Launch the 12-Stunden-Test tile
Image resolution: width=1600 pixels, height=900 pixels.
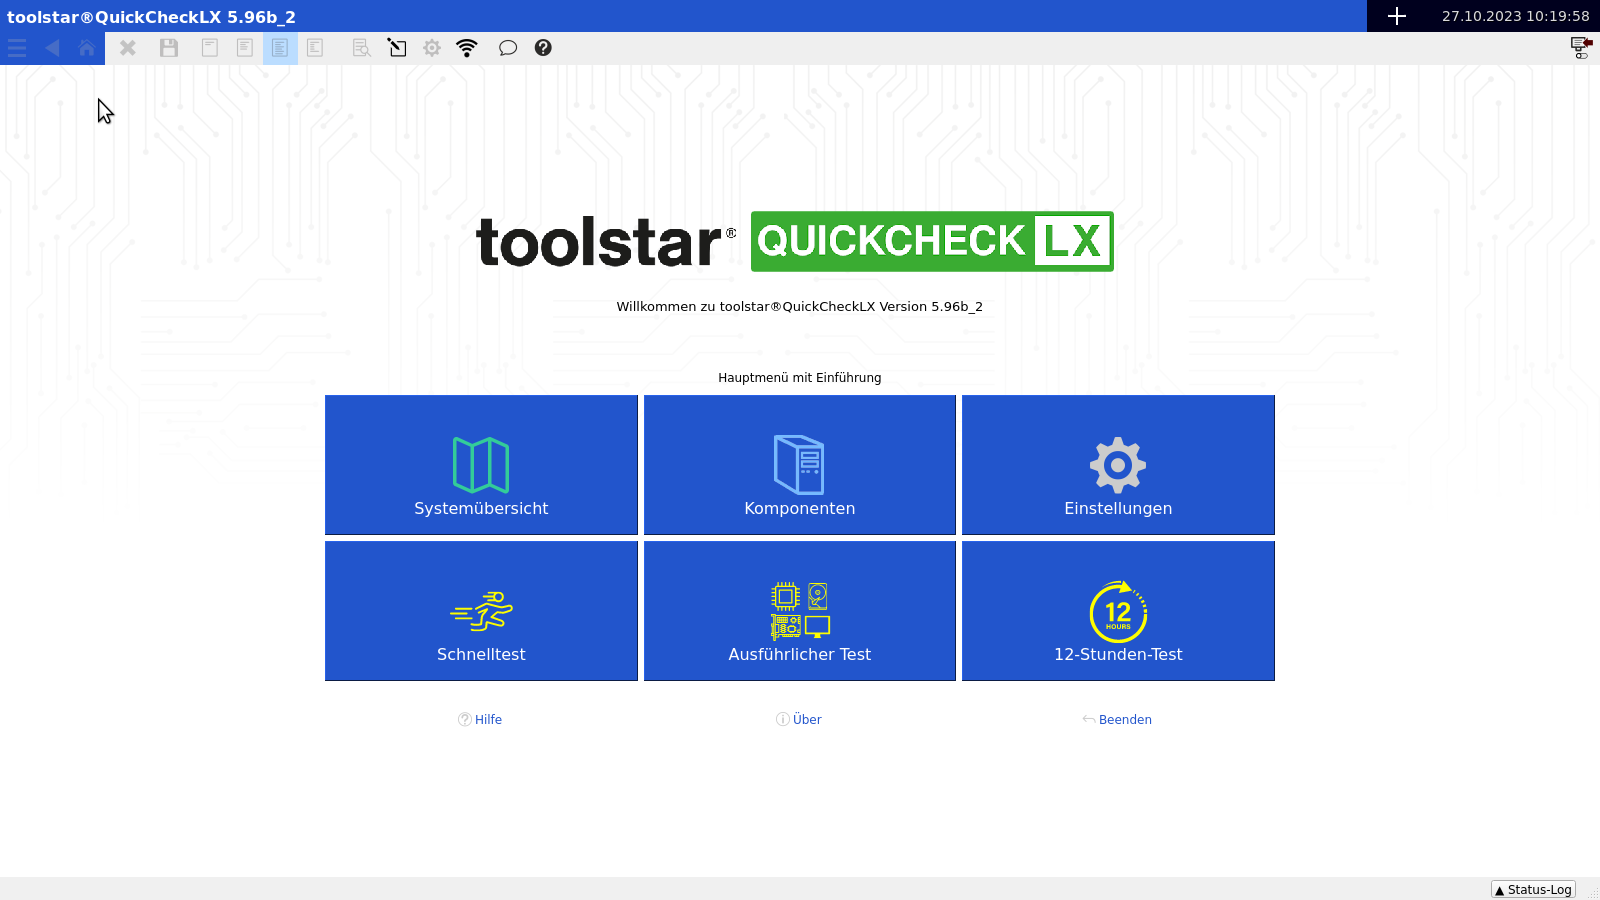(1118, 611)
